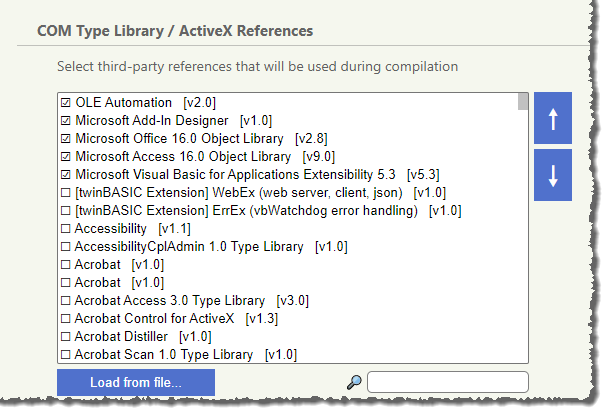
Task: Toggle Visual Basic for Applications Extensibility 5.3
Action: (66, 174)
